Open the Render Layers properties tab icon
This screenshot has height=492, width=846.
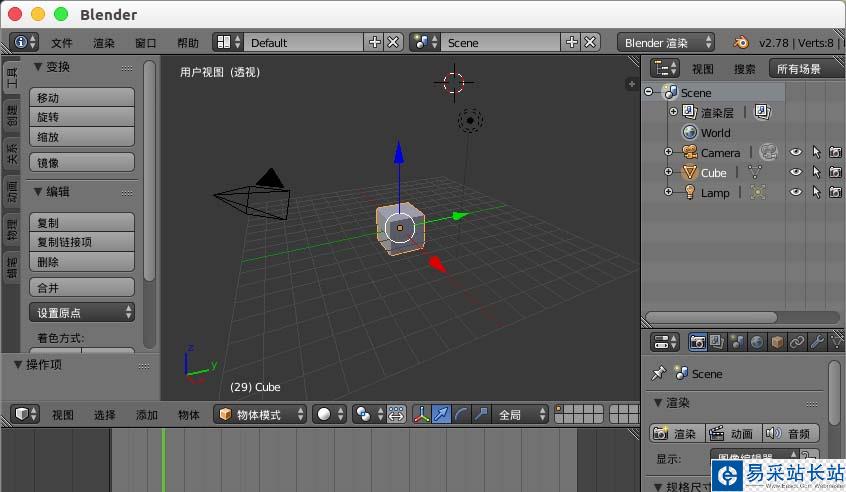[717, 341]
